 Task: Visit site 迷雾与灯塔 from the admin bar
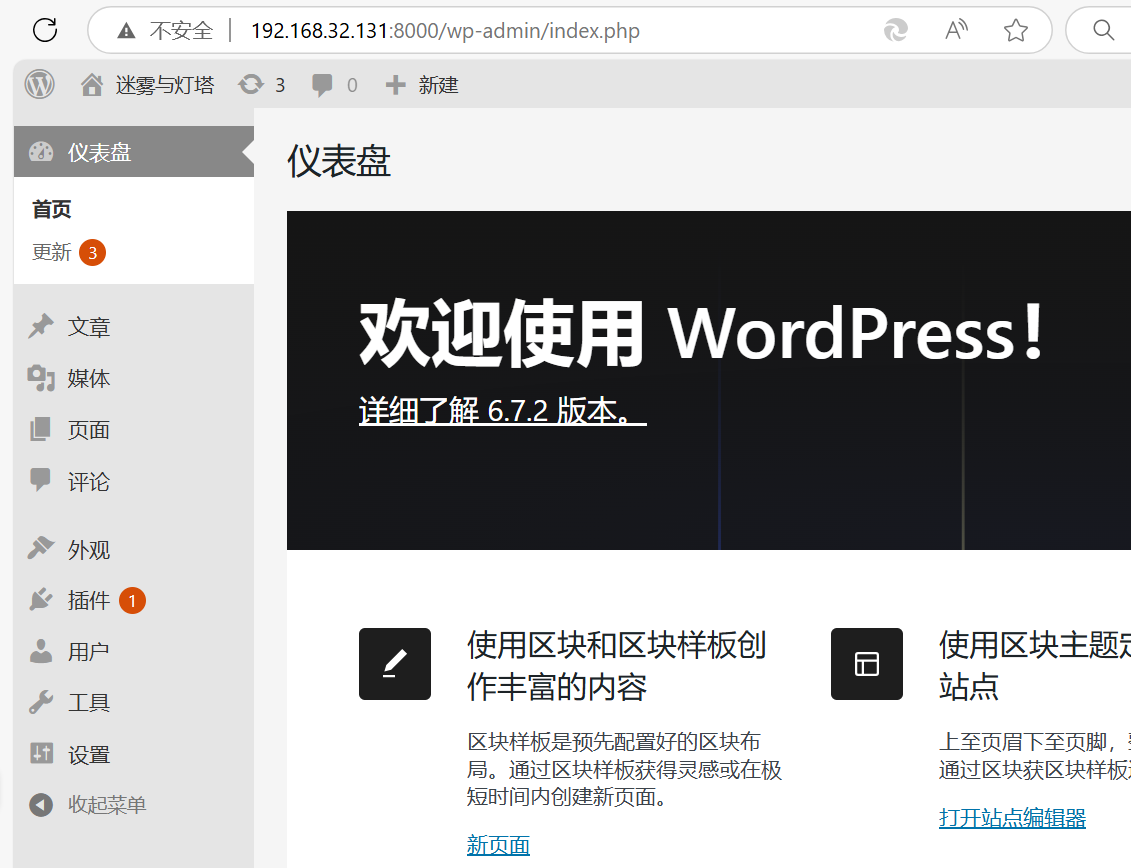(x=165, y=85)
